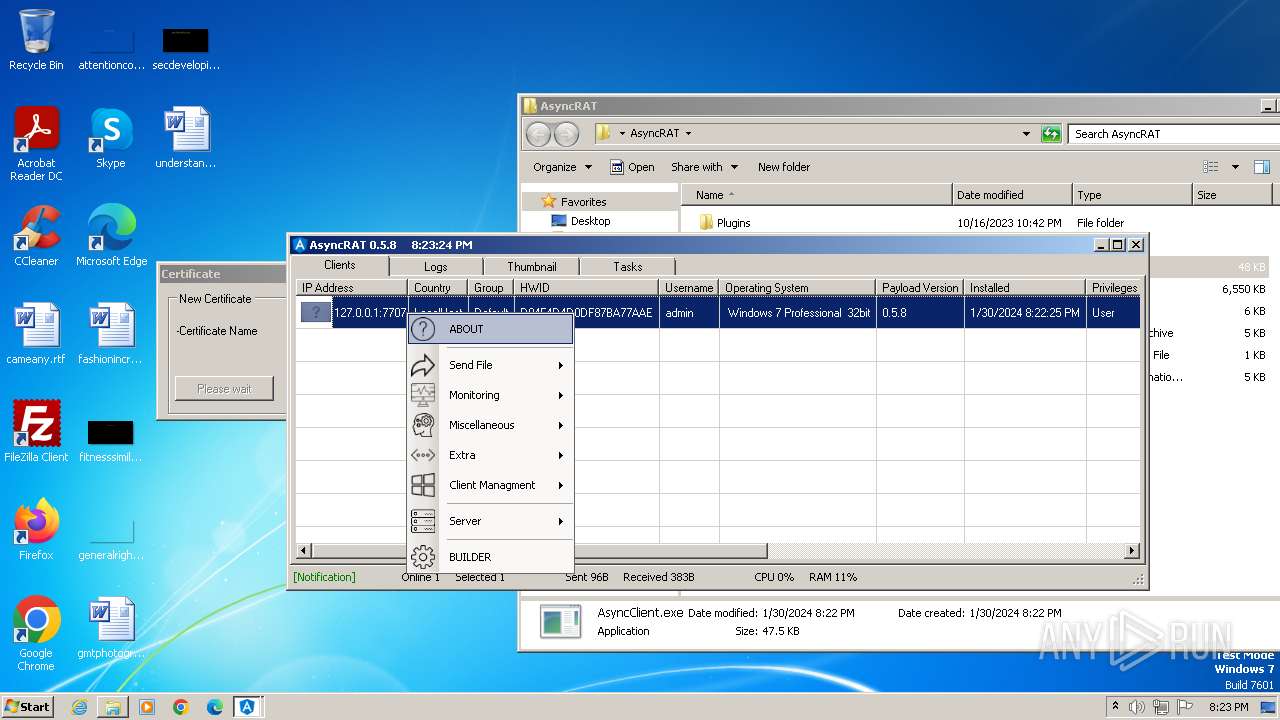Screen dimensions: 1280x720
Task: Click AsyncRAT taskbar icon
Action: pyautogui.click(x=247, y=707)
